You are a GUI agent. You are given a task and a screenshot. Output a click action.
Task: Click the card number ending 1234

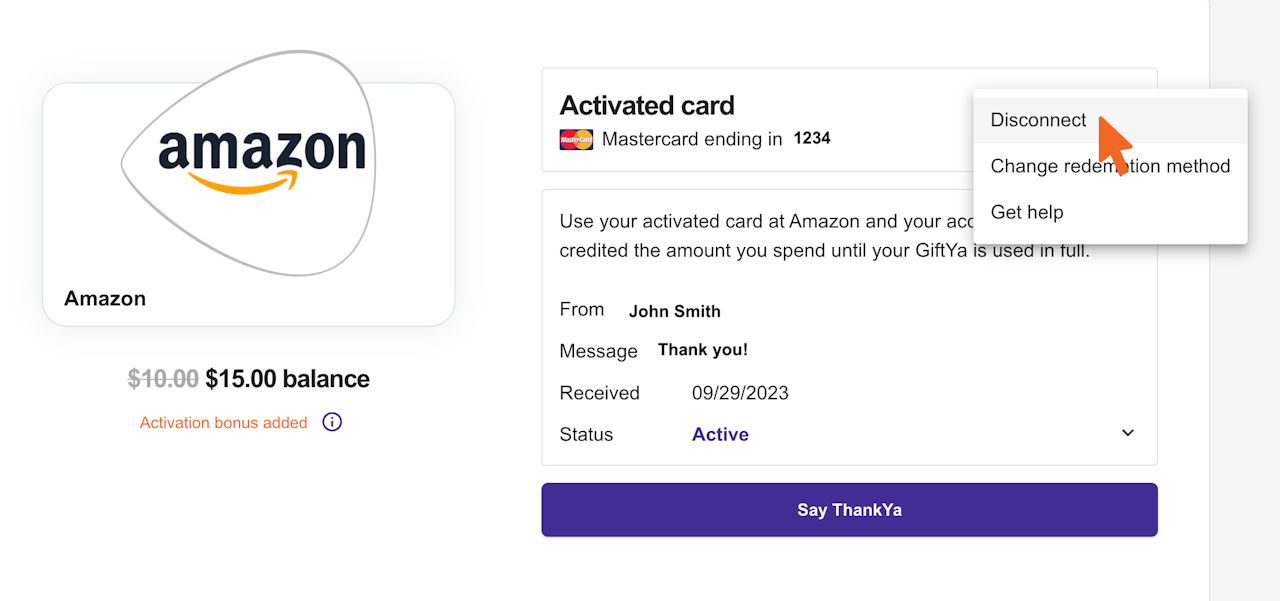pos(812,139)
